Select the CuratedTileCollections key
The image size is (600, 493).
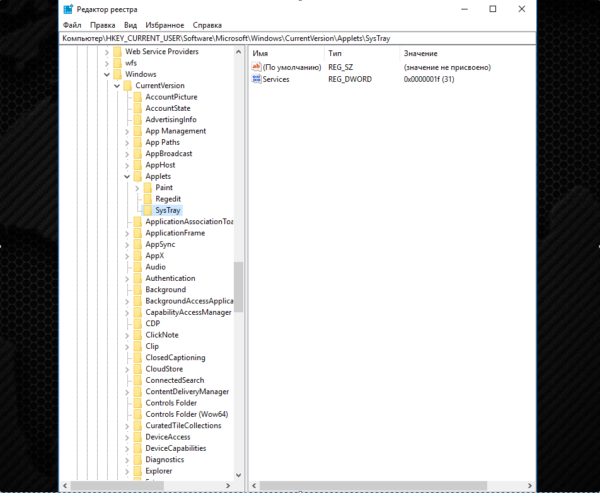pos(183,426)
